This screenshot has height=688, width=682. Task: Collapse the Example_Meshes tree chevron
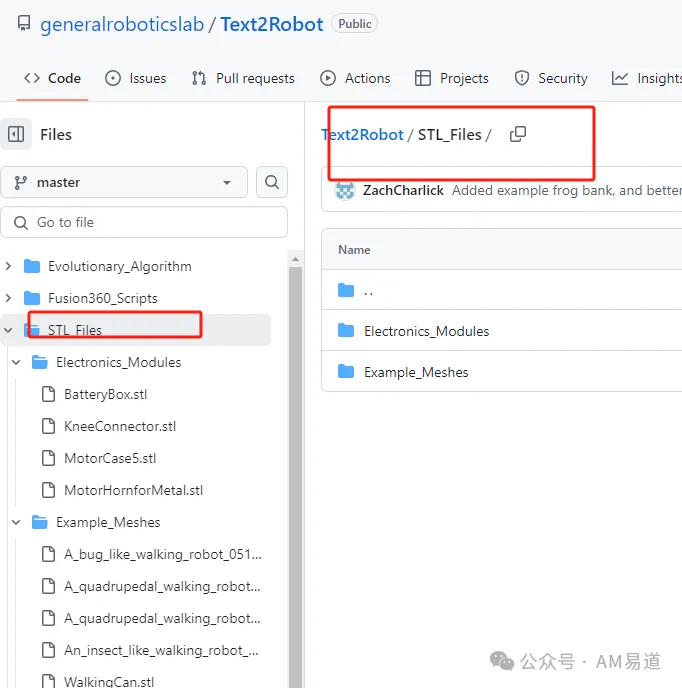pyautogui.click(x=16, y=522)
